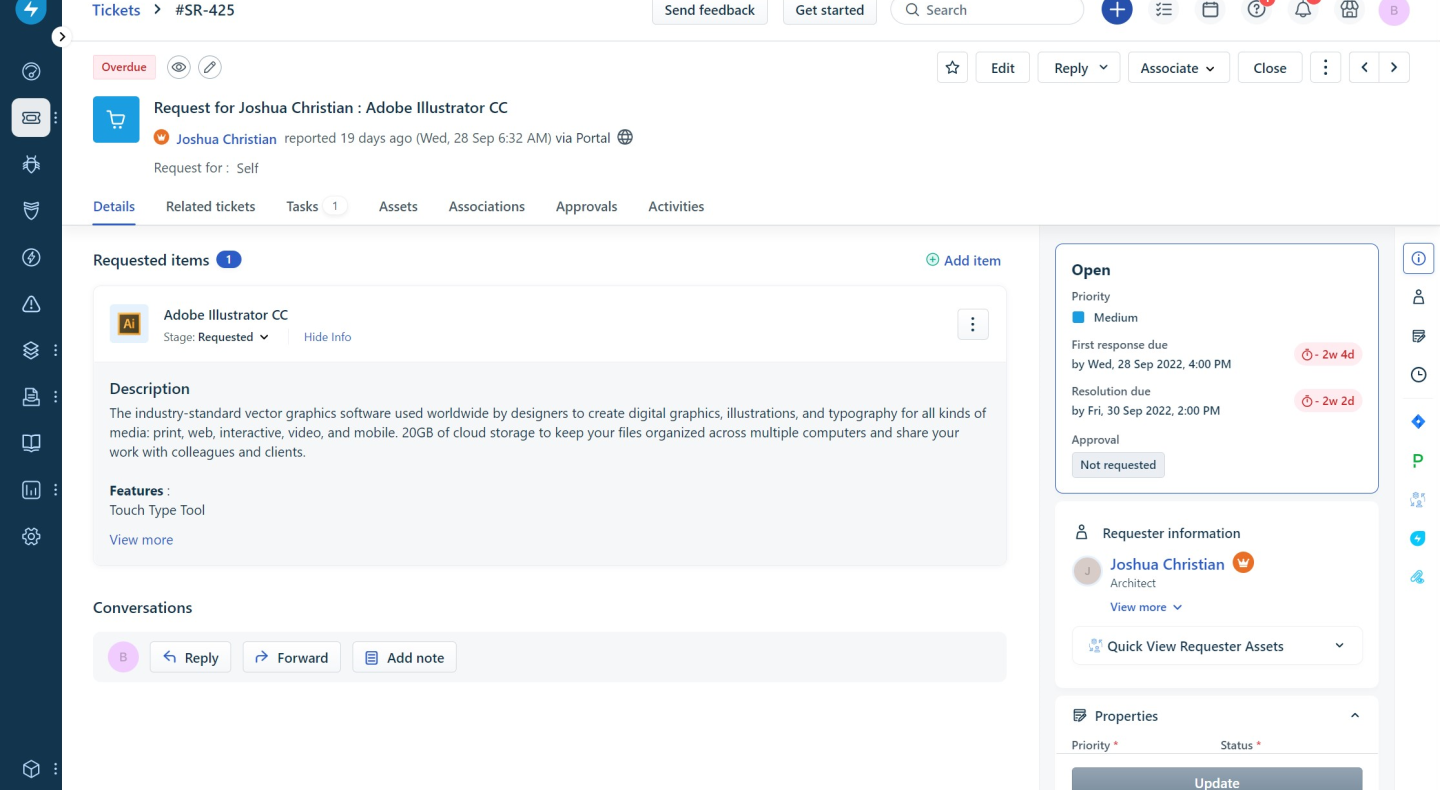Click the pencil edit icon near Overdue
The width and height of the screenshot is (1440, 790).
coord(209,67)
